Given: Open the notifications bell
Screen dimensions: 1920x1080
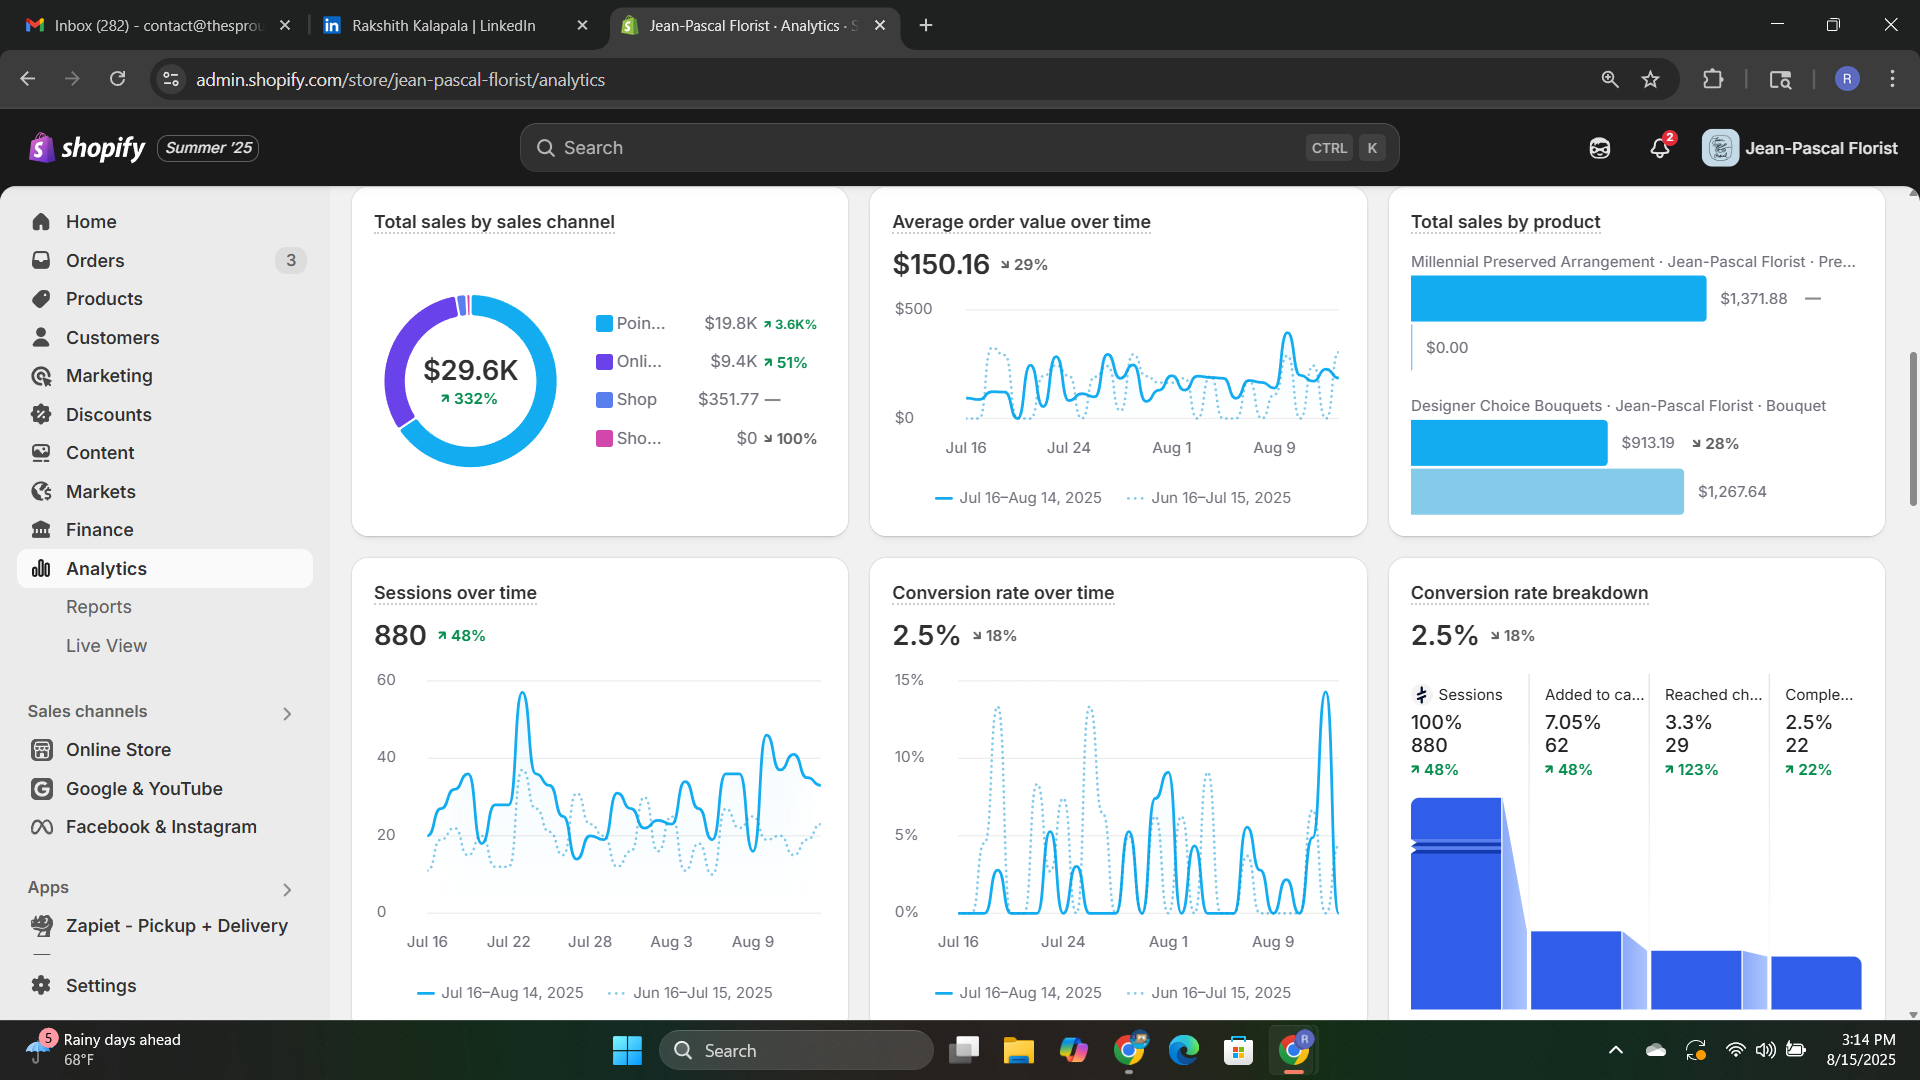Looking at the screenshot, I should pos(1660,148).
